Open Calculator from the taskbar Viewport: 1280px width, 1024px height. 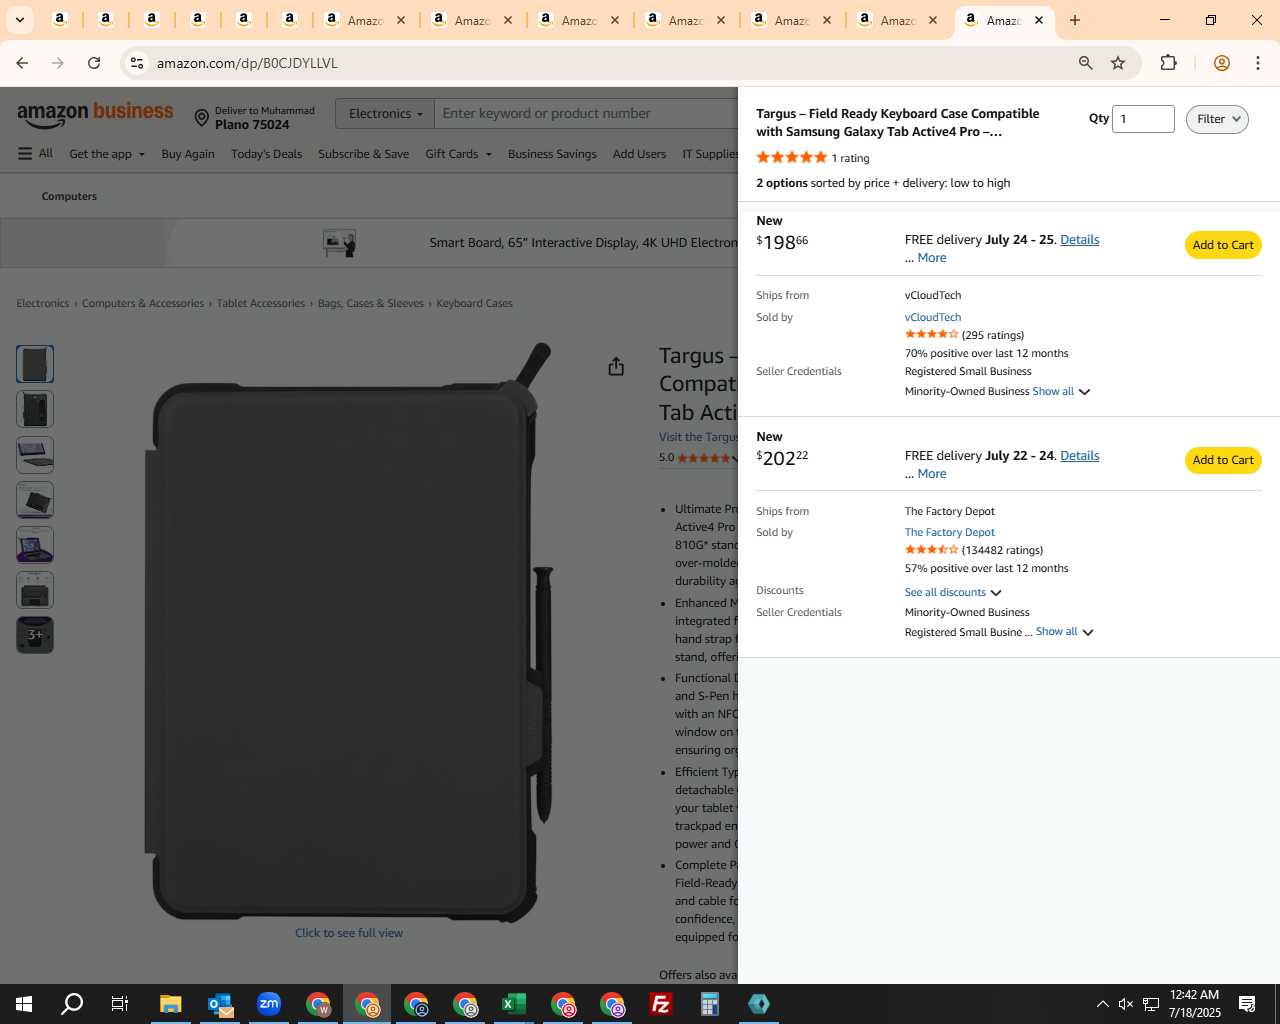click(710, 1004)
